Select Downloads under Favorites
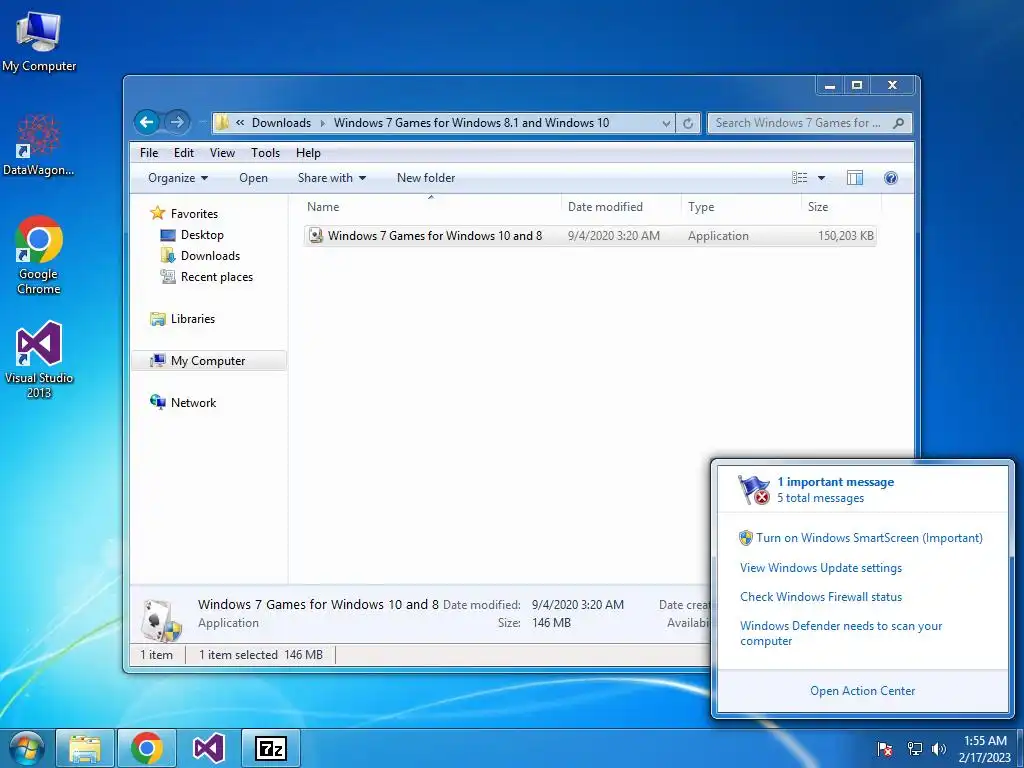The width and height of the screenshot is (1024, 768). pyautogui.click(x=210, y=255)
